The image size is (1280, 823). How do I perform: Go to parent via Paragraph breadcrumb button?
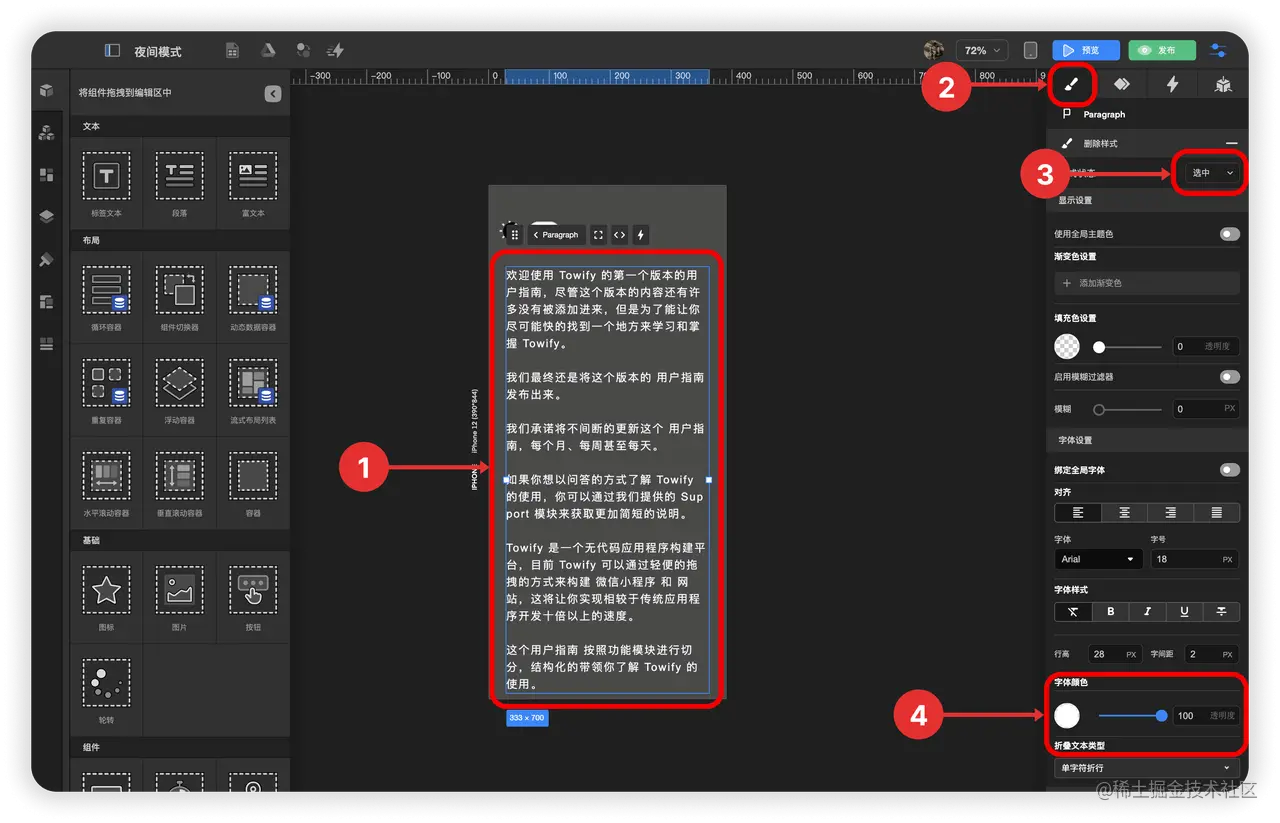coord(556,235)
